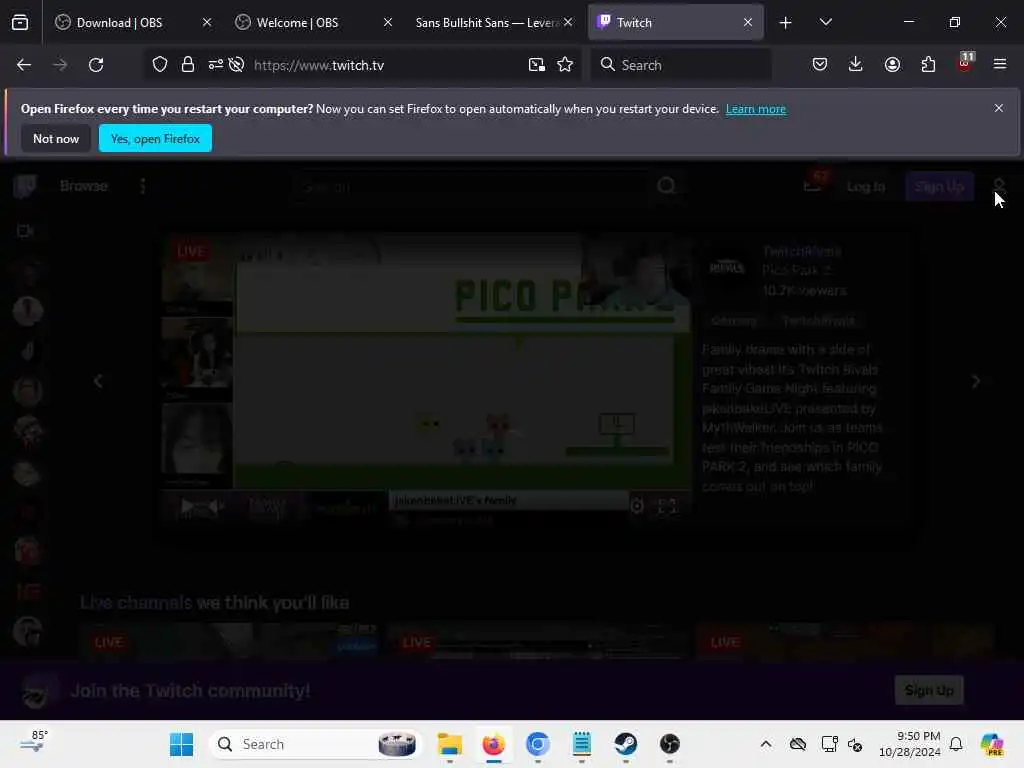Reload the current page
This screenshot has width=1024, height=768.
click(x=96, y=65)
